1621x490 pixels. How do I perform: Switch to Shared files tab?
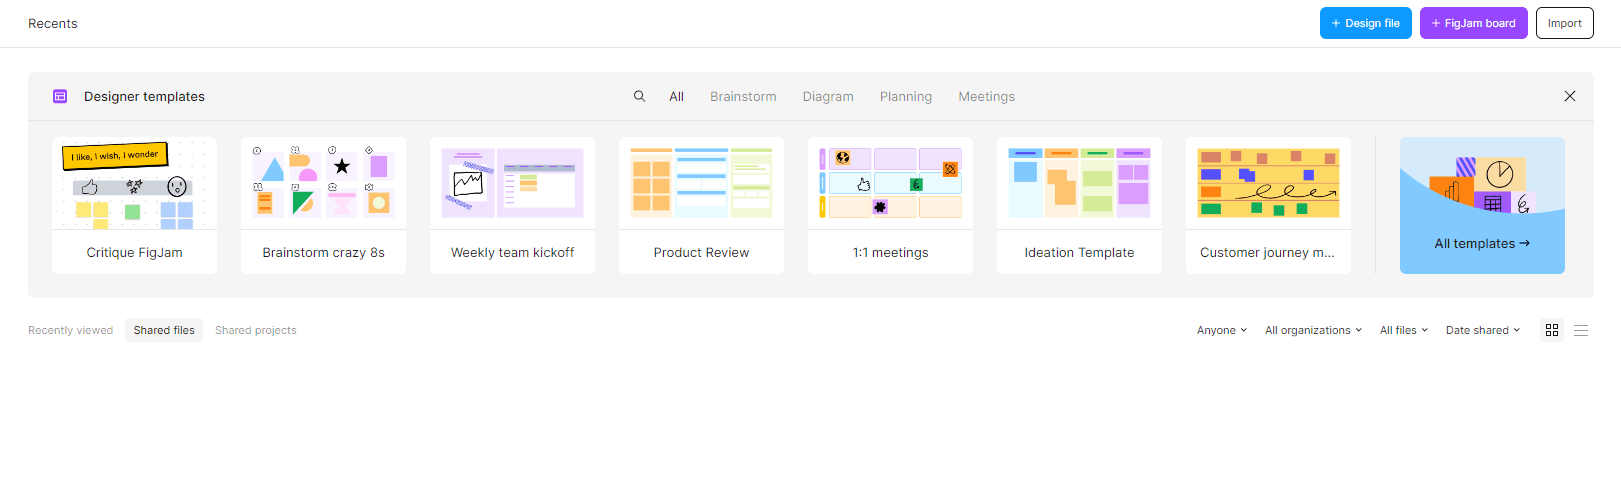tap(164, 330)
